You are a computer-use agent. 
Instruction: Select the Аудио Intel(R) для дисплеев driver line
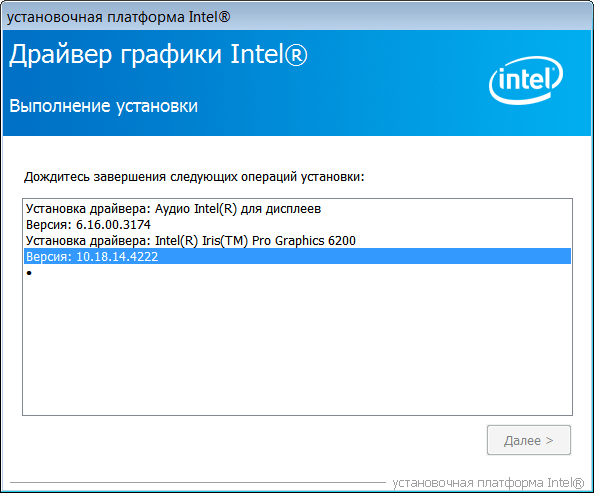click(x=174, y=209)
